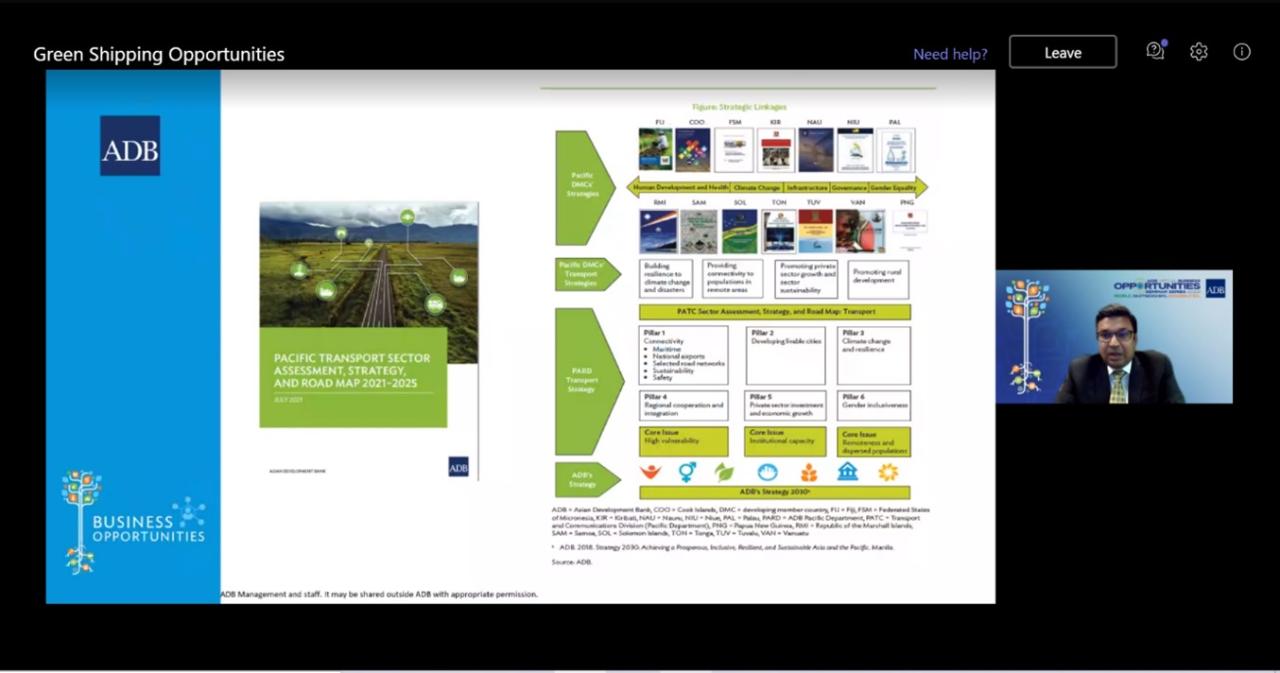Show event information via the info icon

pyautogui.click(x=1242, y=52)
